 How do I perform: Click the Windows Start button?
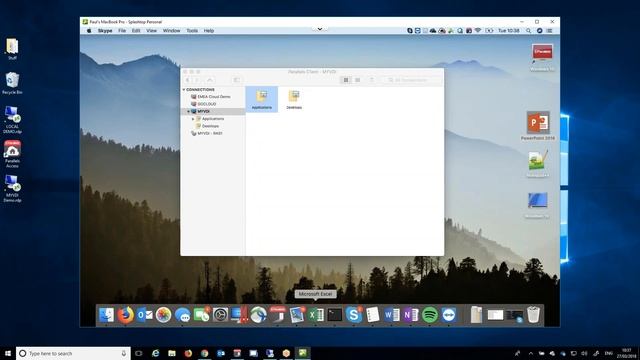coord(8,353)
